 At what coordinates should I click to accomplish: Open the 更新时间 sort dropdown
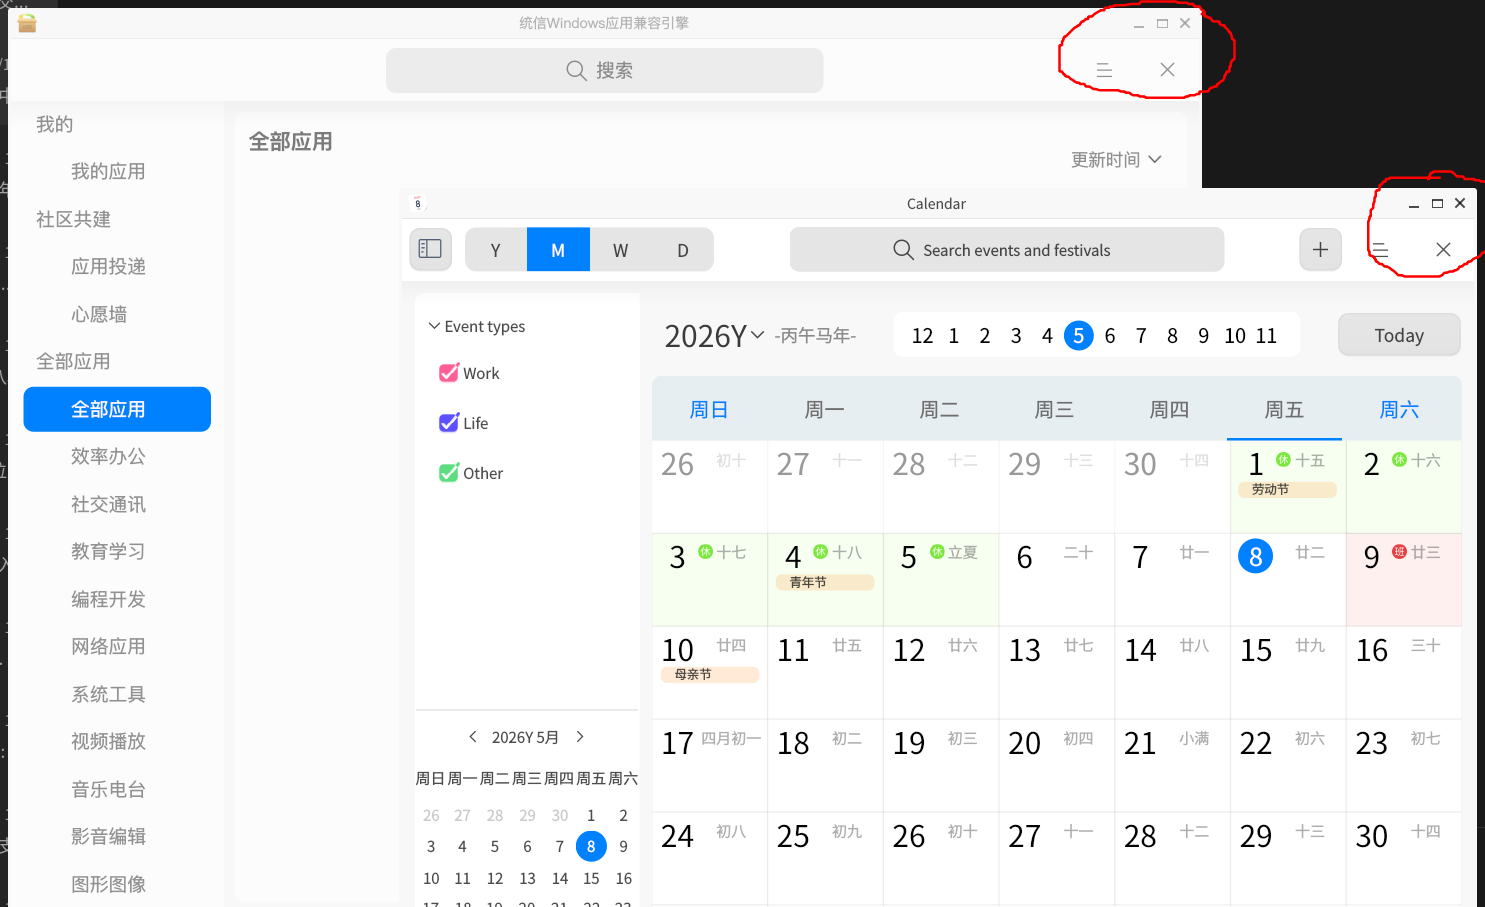[x=1116, y=160]
